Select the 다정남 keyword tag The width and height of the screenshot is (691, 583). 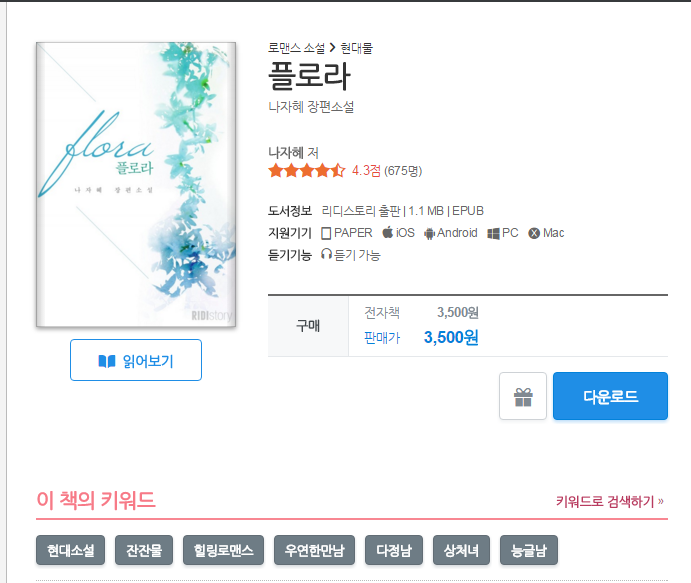[x=394, y=550]
